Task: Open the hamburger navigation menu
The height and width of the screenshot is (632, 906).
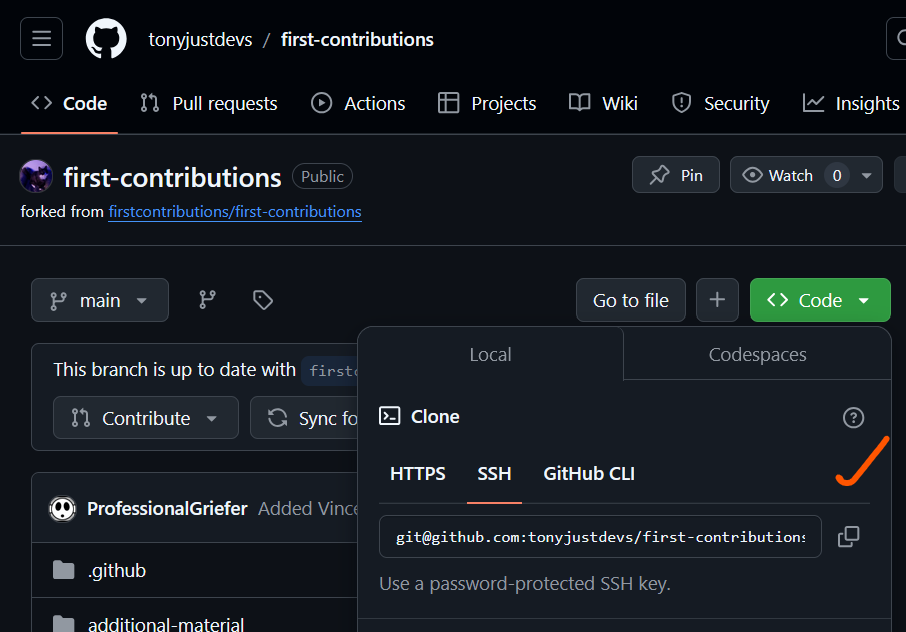Action: [x=42, y=39]
